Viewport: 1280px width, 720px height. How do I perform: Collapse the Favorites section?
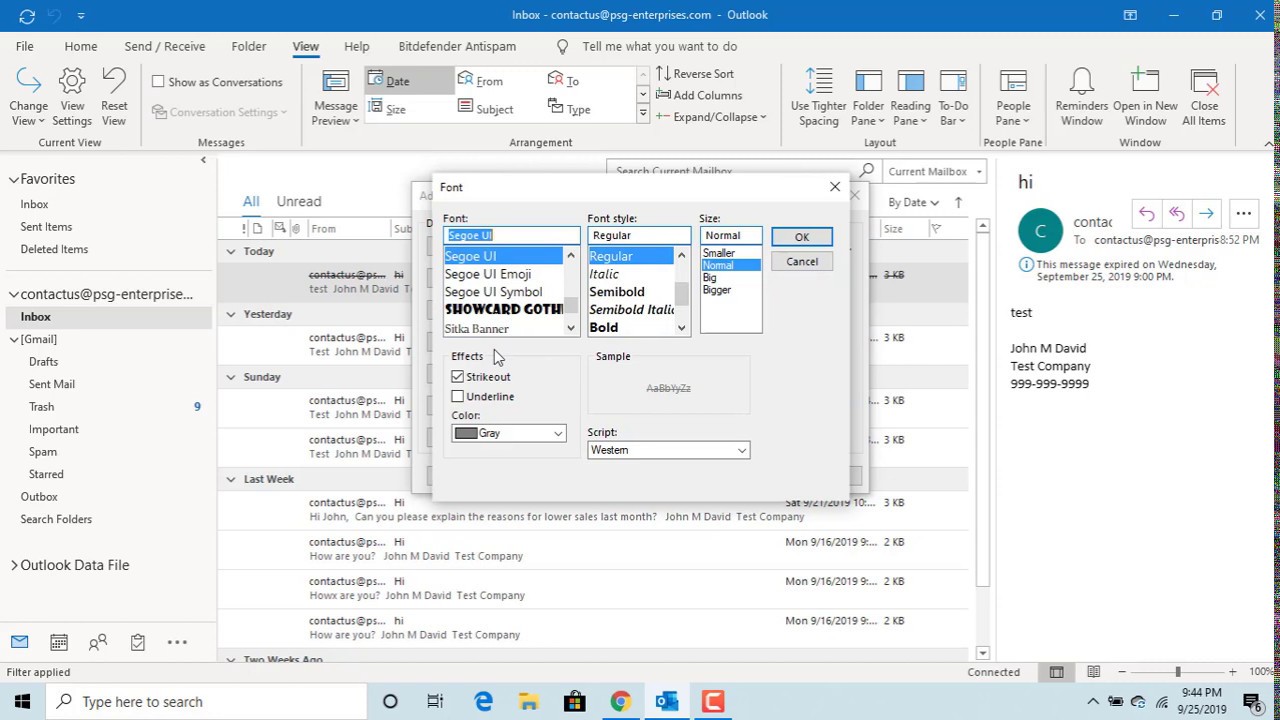[x=14, y=180]
